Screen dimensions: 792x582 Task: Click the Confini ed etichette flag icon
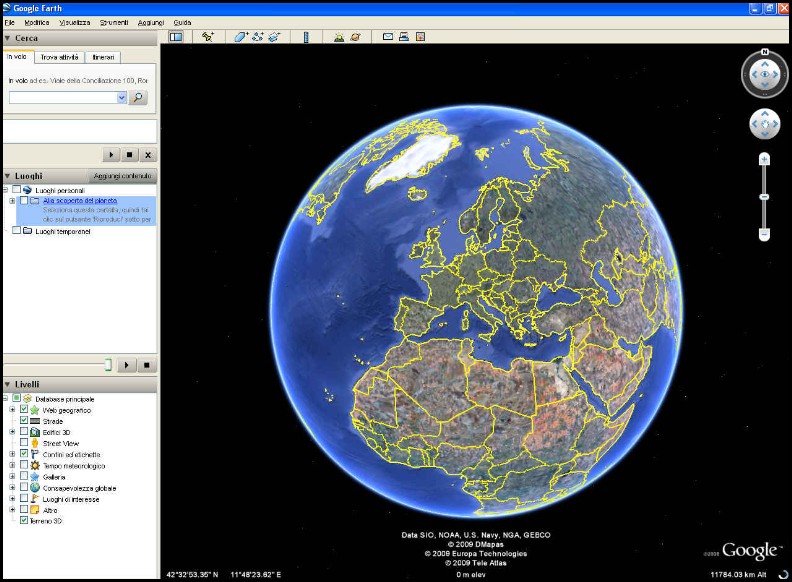34,454
